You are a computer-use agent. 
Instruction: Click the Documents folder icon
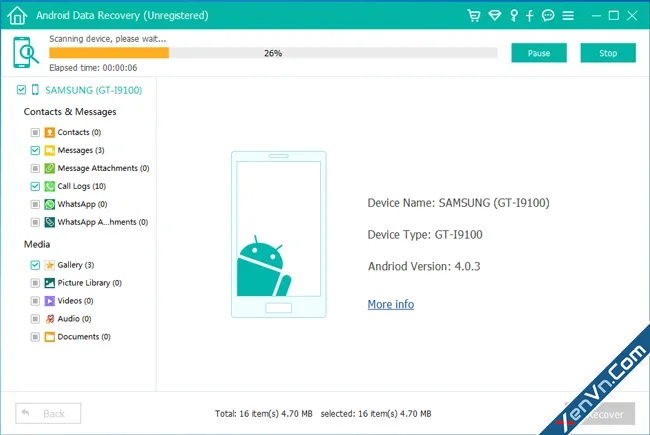(x=49, y=337)
